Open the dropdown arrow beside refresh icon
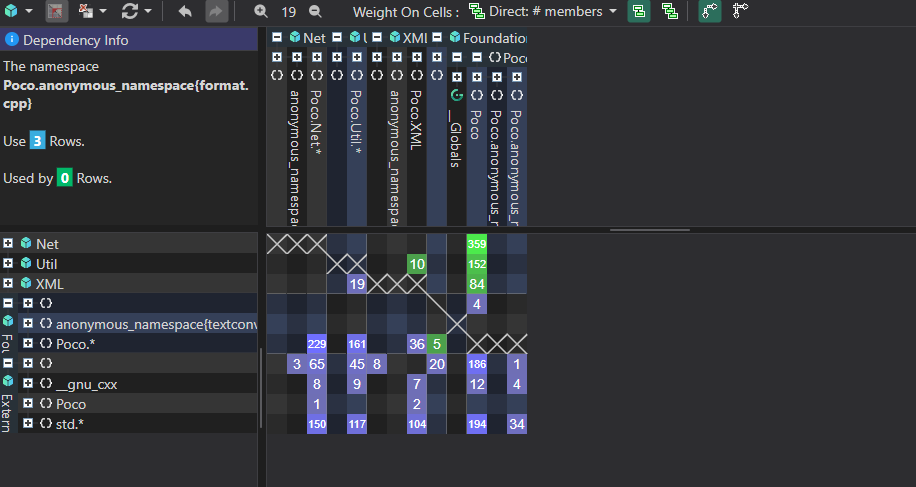 [148, 12]
